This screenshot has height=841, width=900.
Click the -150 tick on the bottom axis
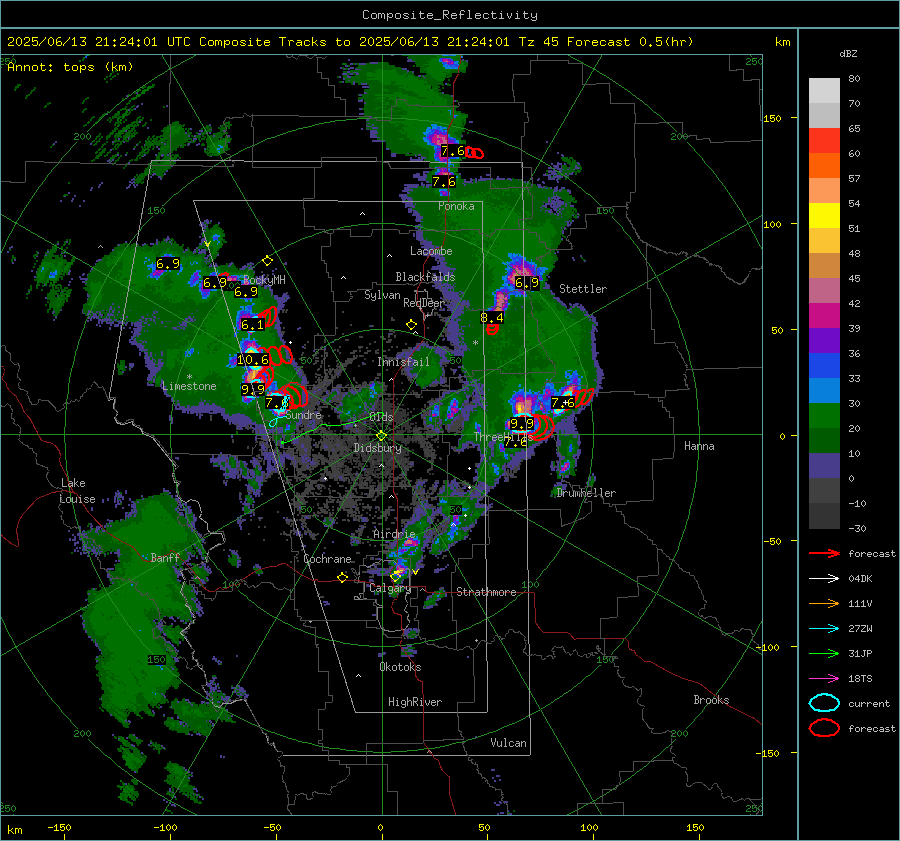[x=59, y=827]
